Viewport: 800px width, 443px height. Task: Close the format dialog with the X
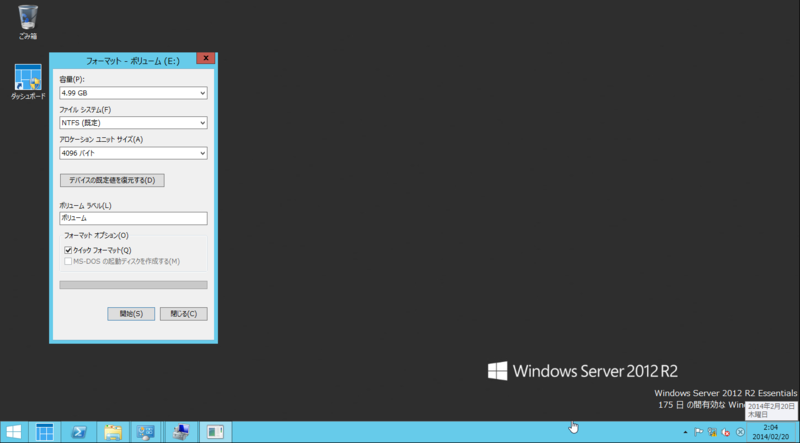point(206,58)
